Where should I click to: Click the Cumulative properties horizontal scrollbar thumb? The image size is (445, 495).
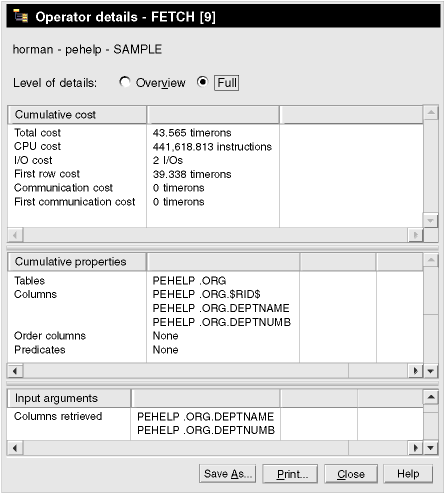(x=186, y=371)
